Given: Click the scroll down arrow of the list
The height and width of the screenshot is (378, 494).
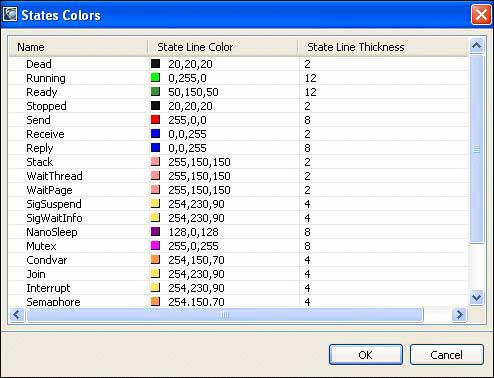Looking at the screenshot, I should (477, 297).
